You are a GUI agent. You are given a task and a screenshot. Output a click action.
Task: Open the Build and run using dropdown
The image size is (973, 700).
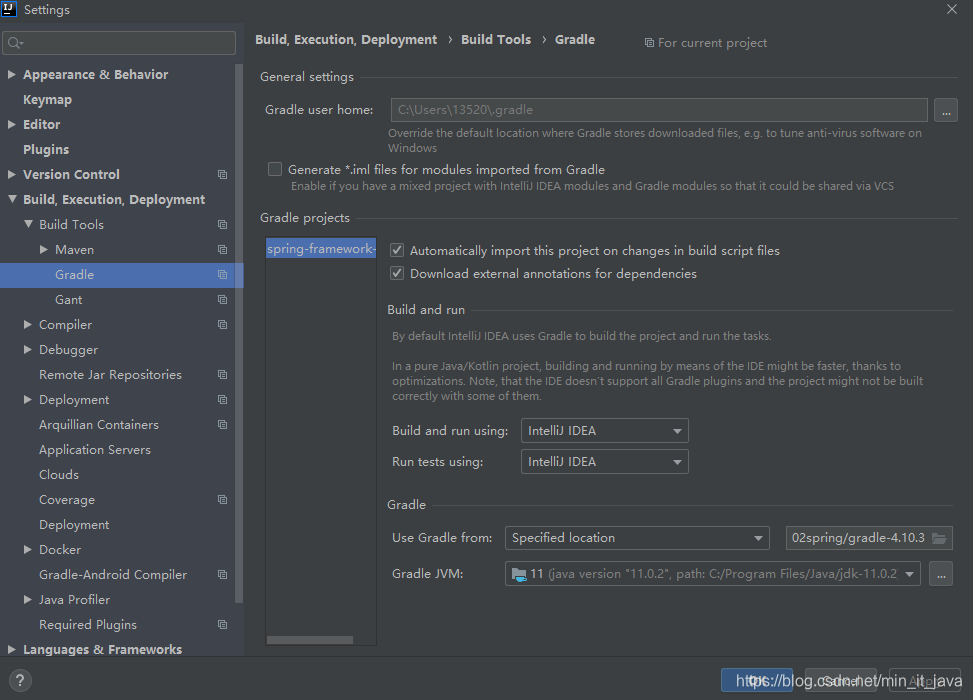coord(604,431)
